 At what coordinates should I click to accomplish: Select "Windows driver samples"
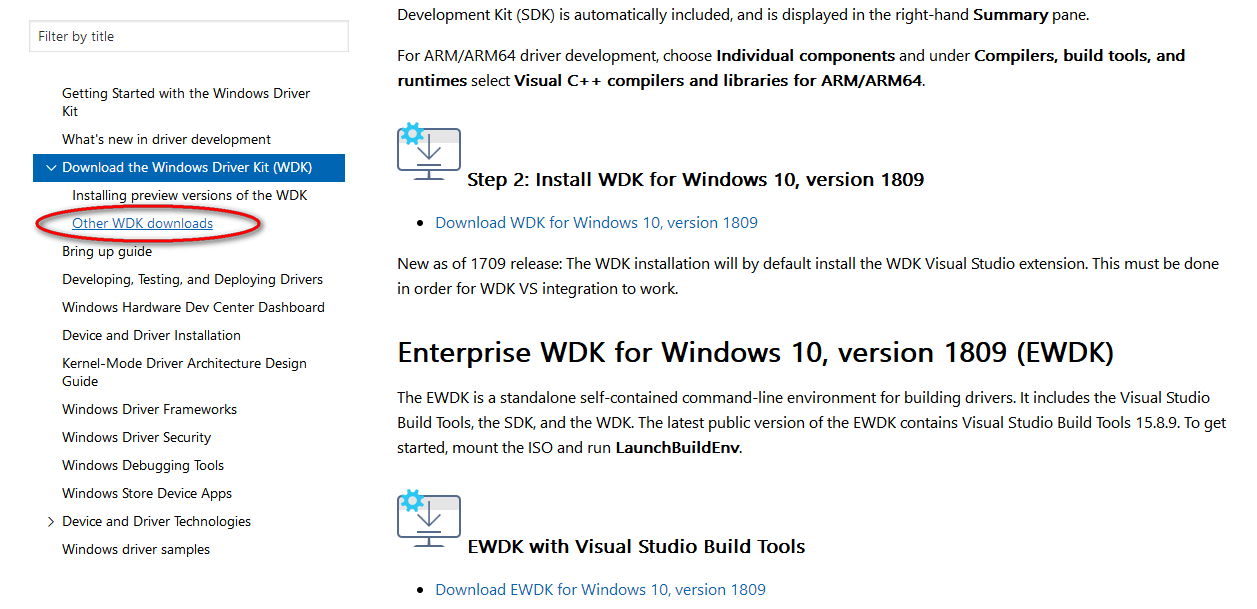[135, 549]
